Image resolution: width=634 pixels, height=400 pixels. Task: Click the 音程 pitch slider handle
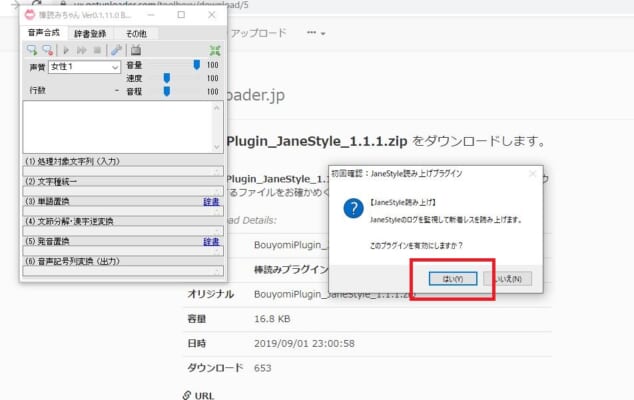point(167,91)
